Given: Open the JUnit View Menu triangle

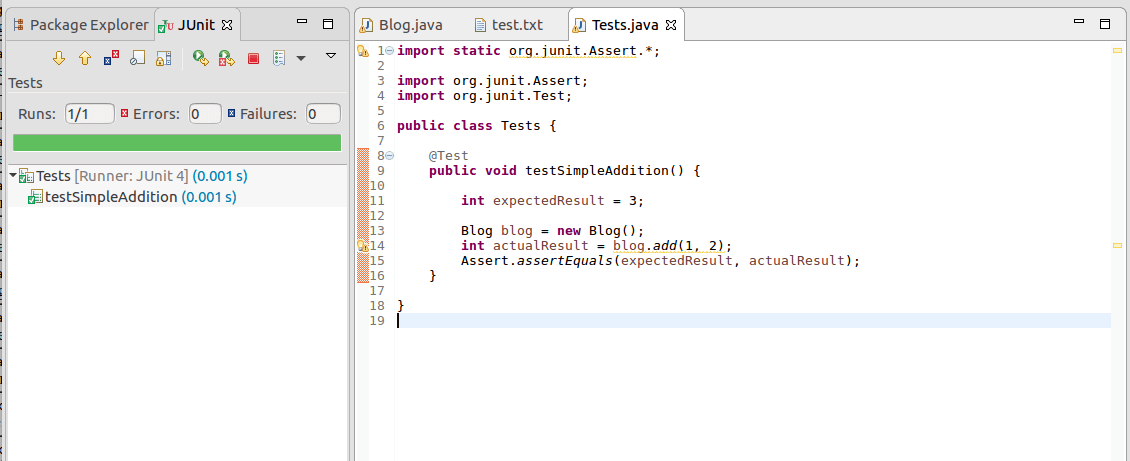Looking at the screenshot, I should coord(331,55).
